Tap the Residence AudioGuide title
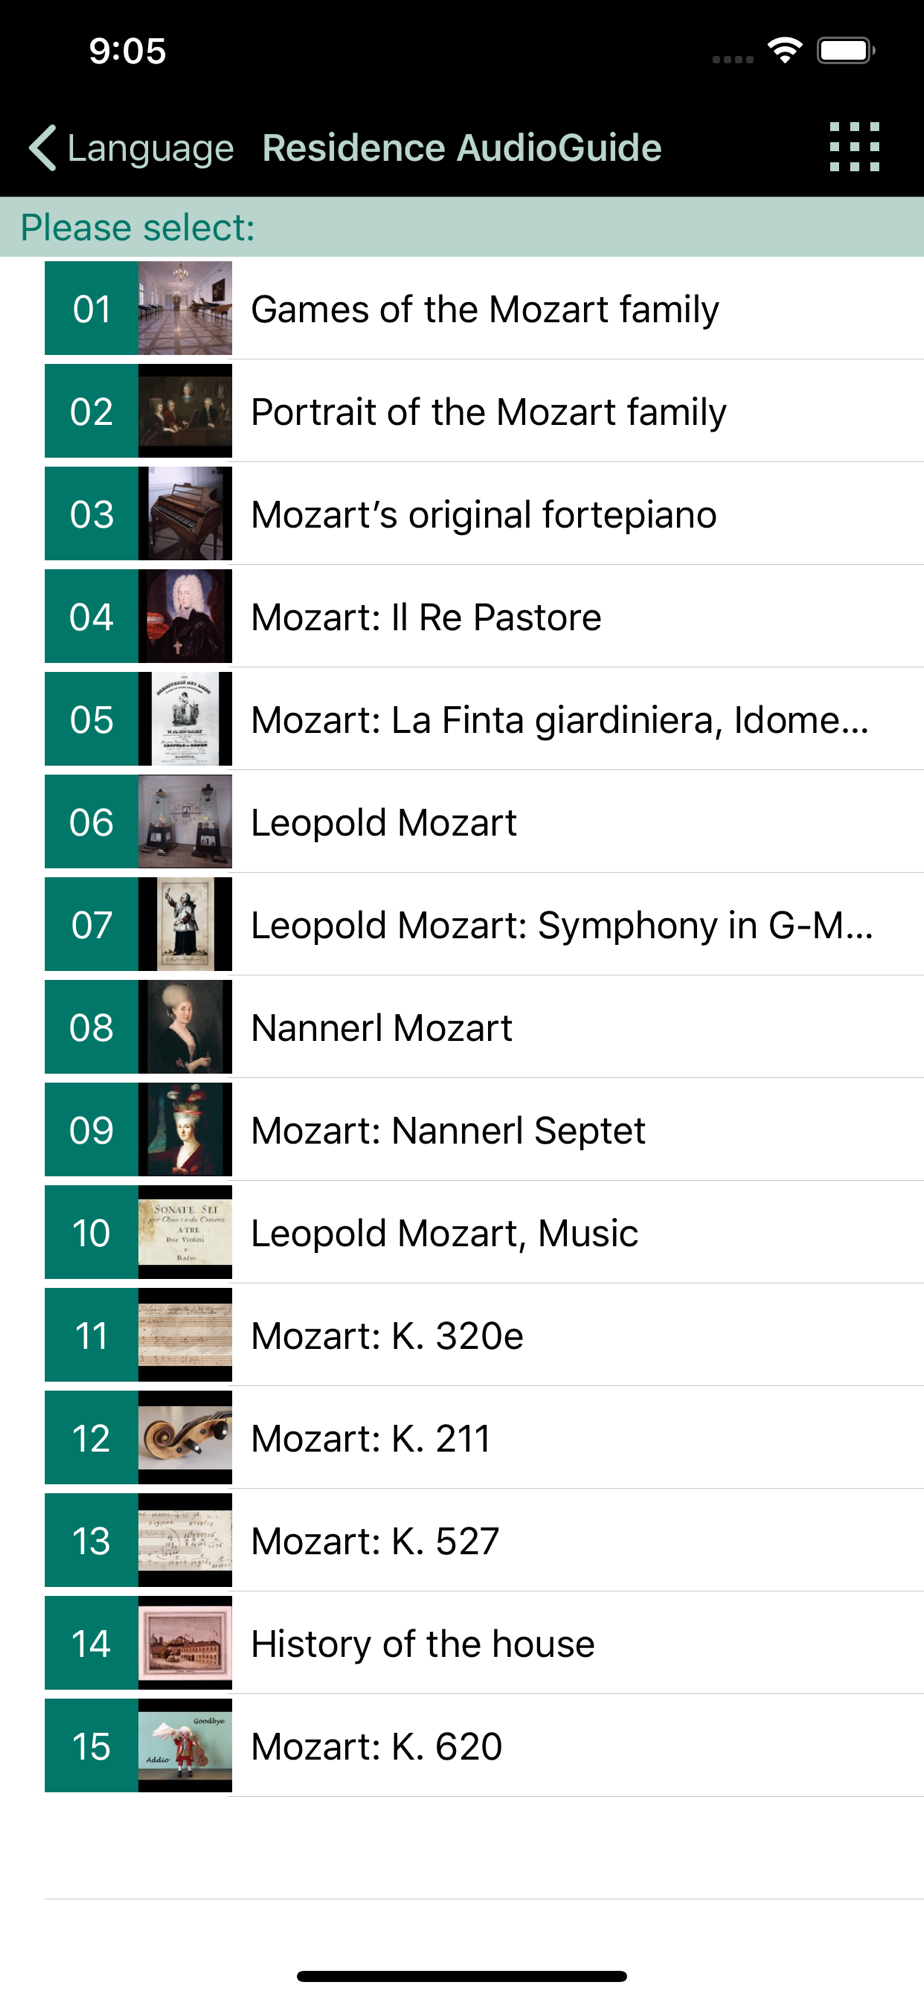The width and height of the screenshot is (924, 2000). coord(462,148)
